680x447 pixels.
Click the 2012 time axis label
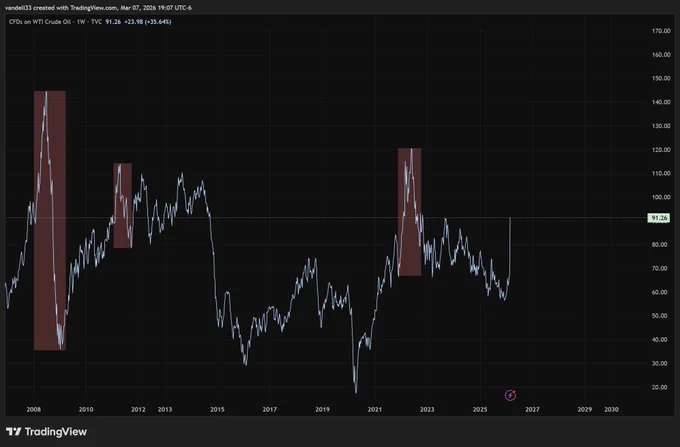pos(138,409)
